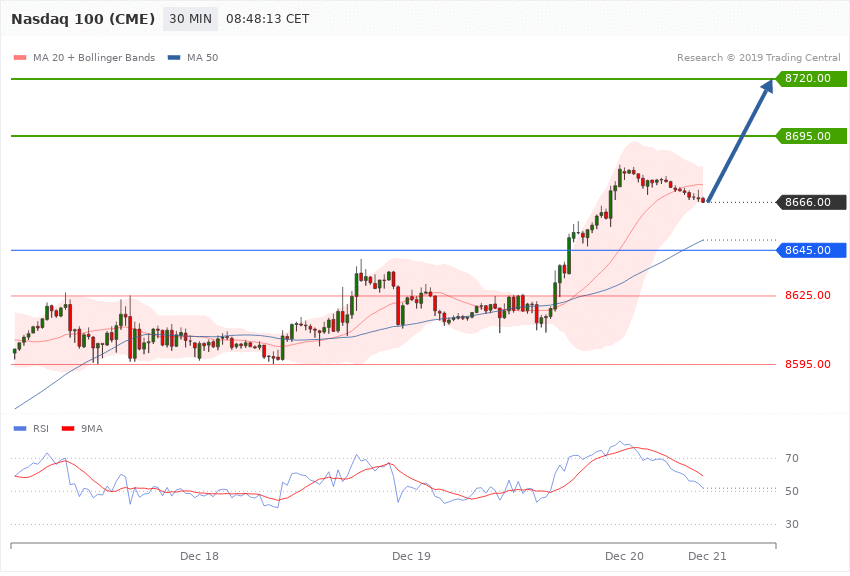Click the 8645.00 blue pivot tag
The image size is (850, 576).
[x=812, y=250]
